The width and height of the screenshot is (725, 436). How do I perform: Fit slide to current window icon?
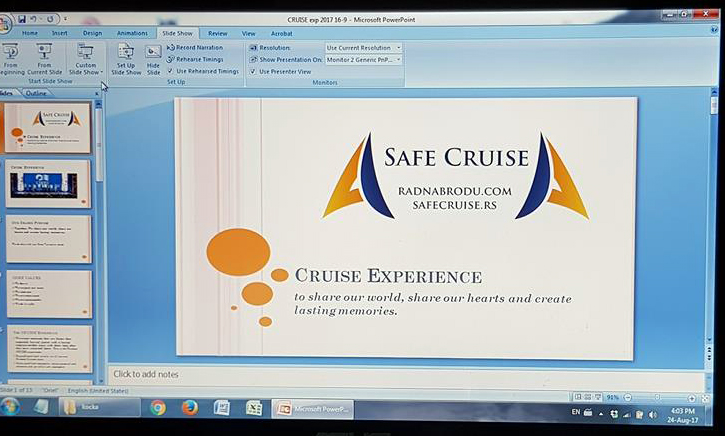[x=706, y=398]
